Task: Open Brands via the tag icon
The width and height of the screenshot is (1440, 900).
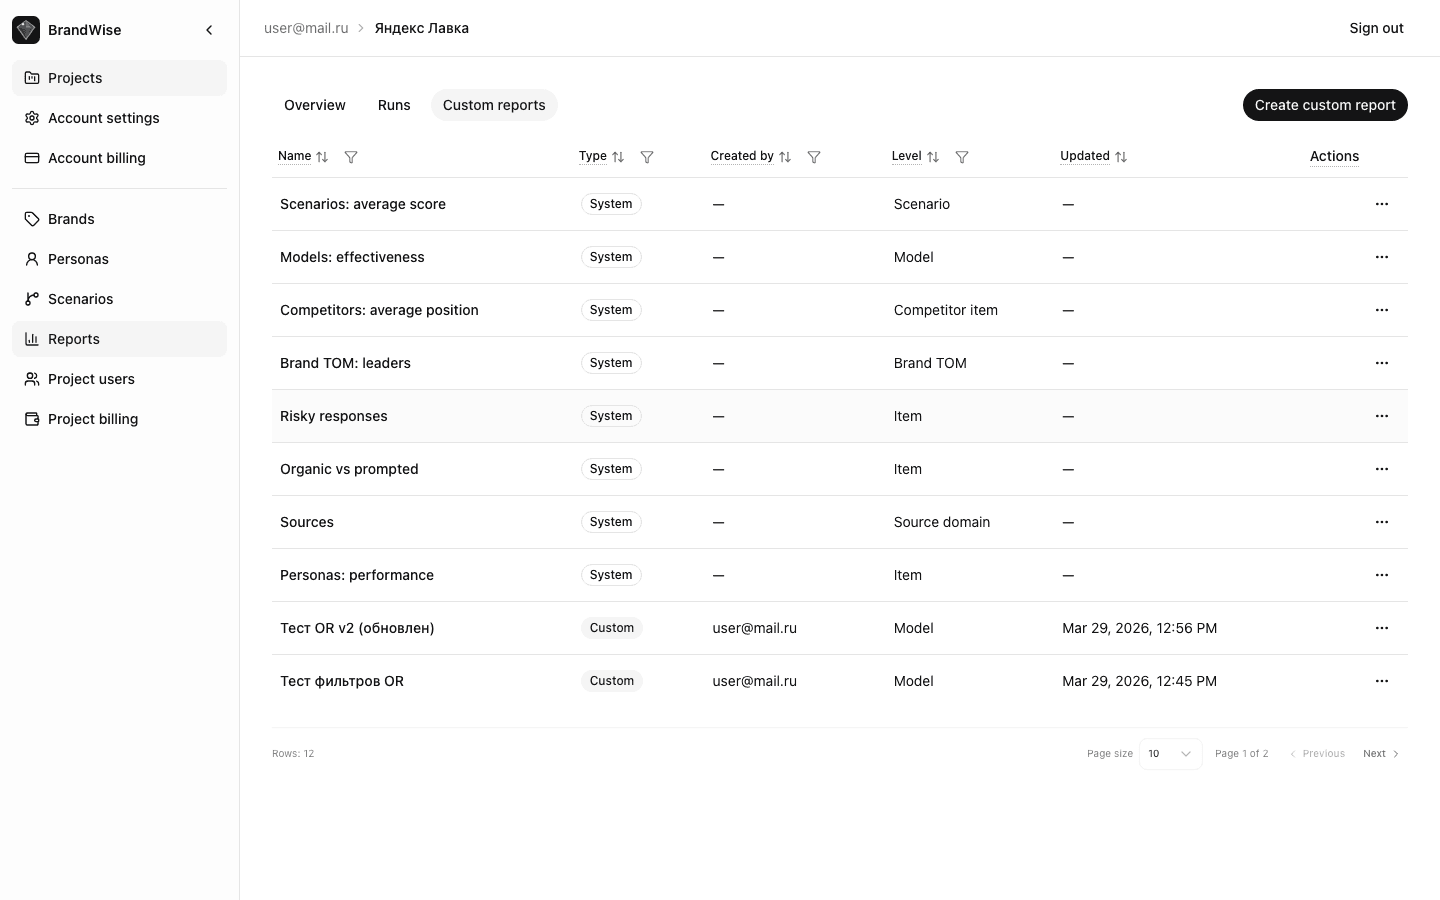Action: pos(31,218)
